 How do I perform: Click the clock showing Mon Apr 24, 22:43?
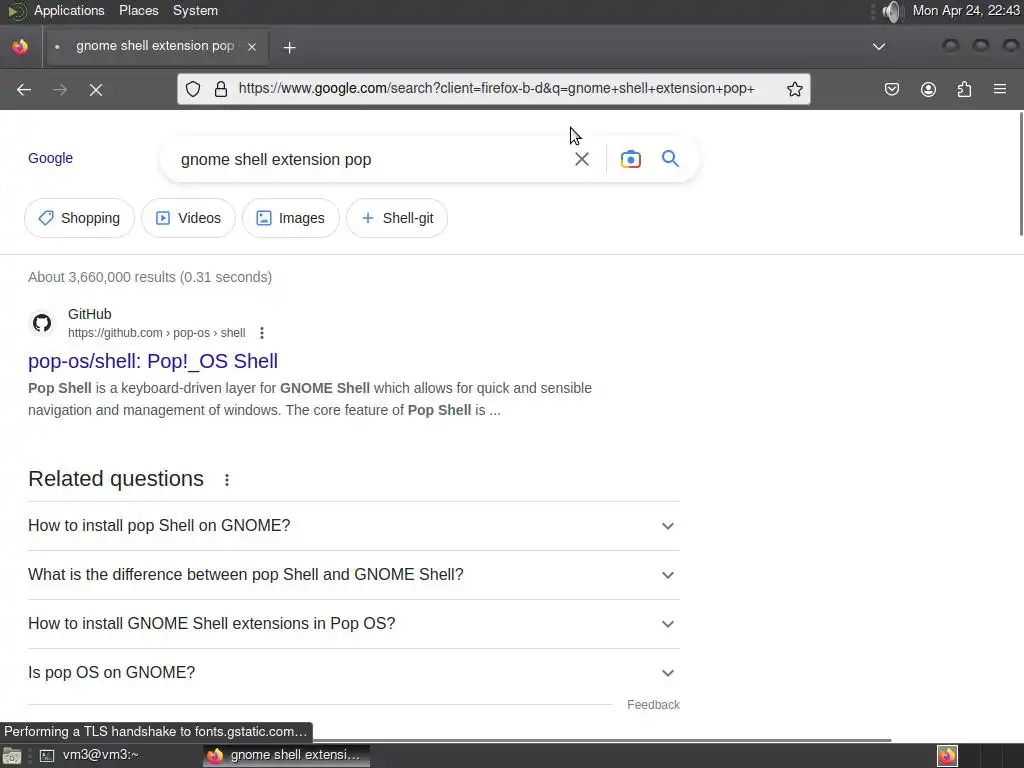[966, 10]
